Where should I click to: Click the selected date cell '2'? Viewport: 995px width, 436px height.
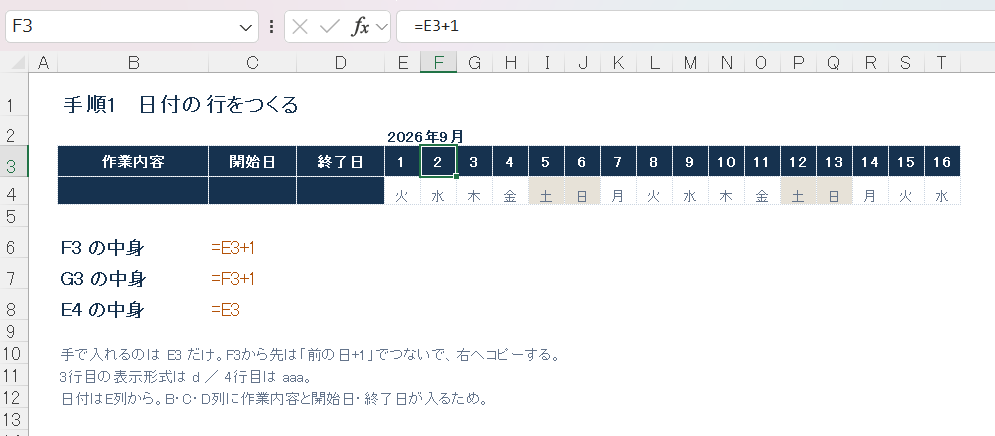coord(438,162)
